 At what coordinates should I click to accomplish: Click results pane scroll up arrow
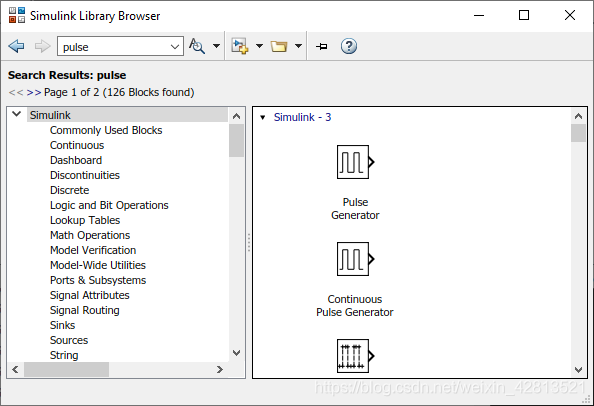pos(578,116)
